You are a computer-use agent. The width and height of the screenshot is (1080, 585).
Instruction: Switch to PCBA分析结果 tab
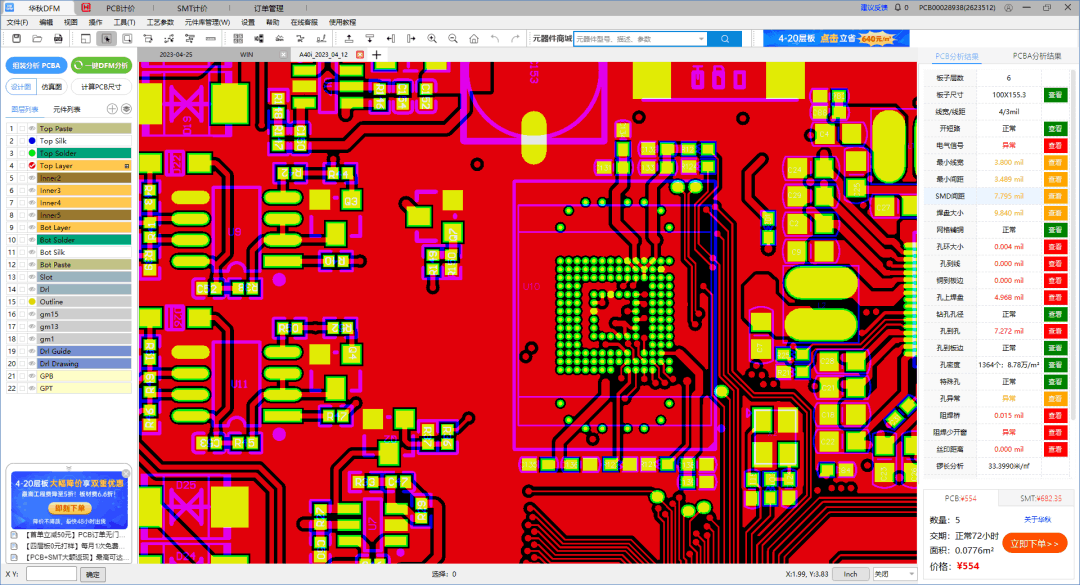(x=1037, y=56)
